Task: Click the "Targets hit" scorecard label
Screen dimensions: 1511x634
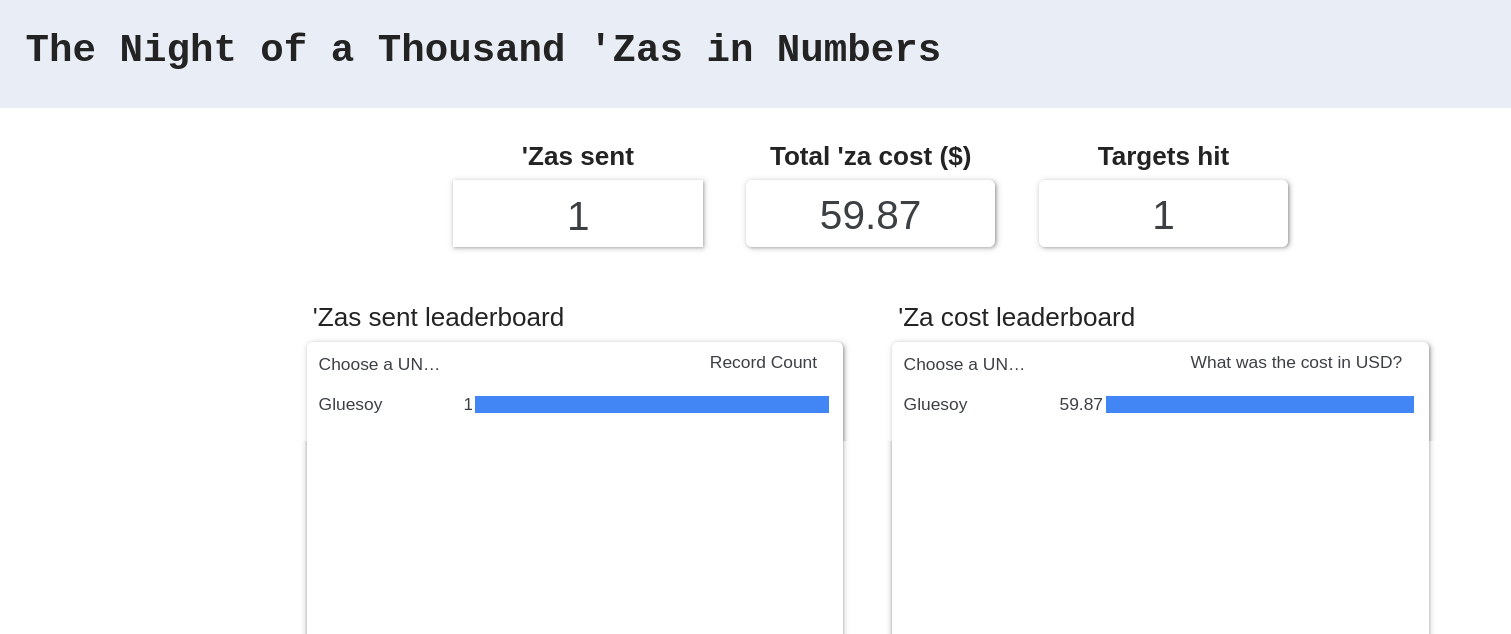Action: [x=1163, y=156]
